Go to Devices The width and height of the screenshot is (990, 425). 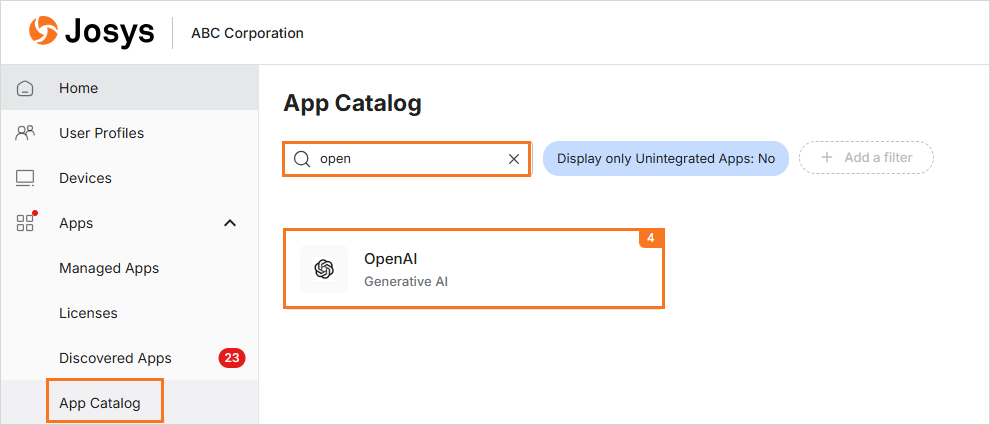tap(129, 178)
